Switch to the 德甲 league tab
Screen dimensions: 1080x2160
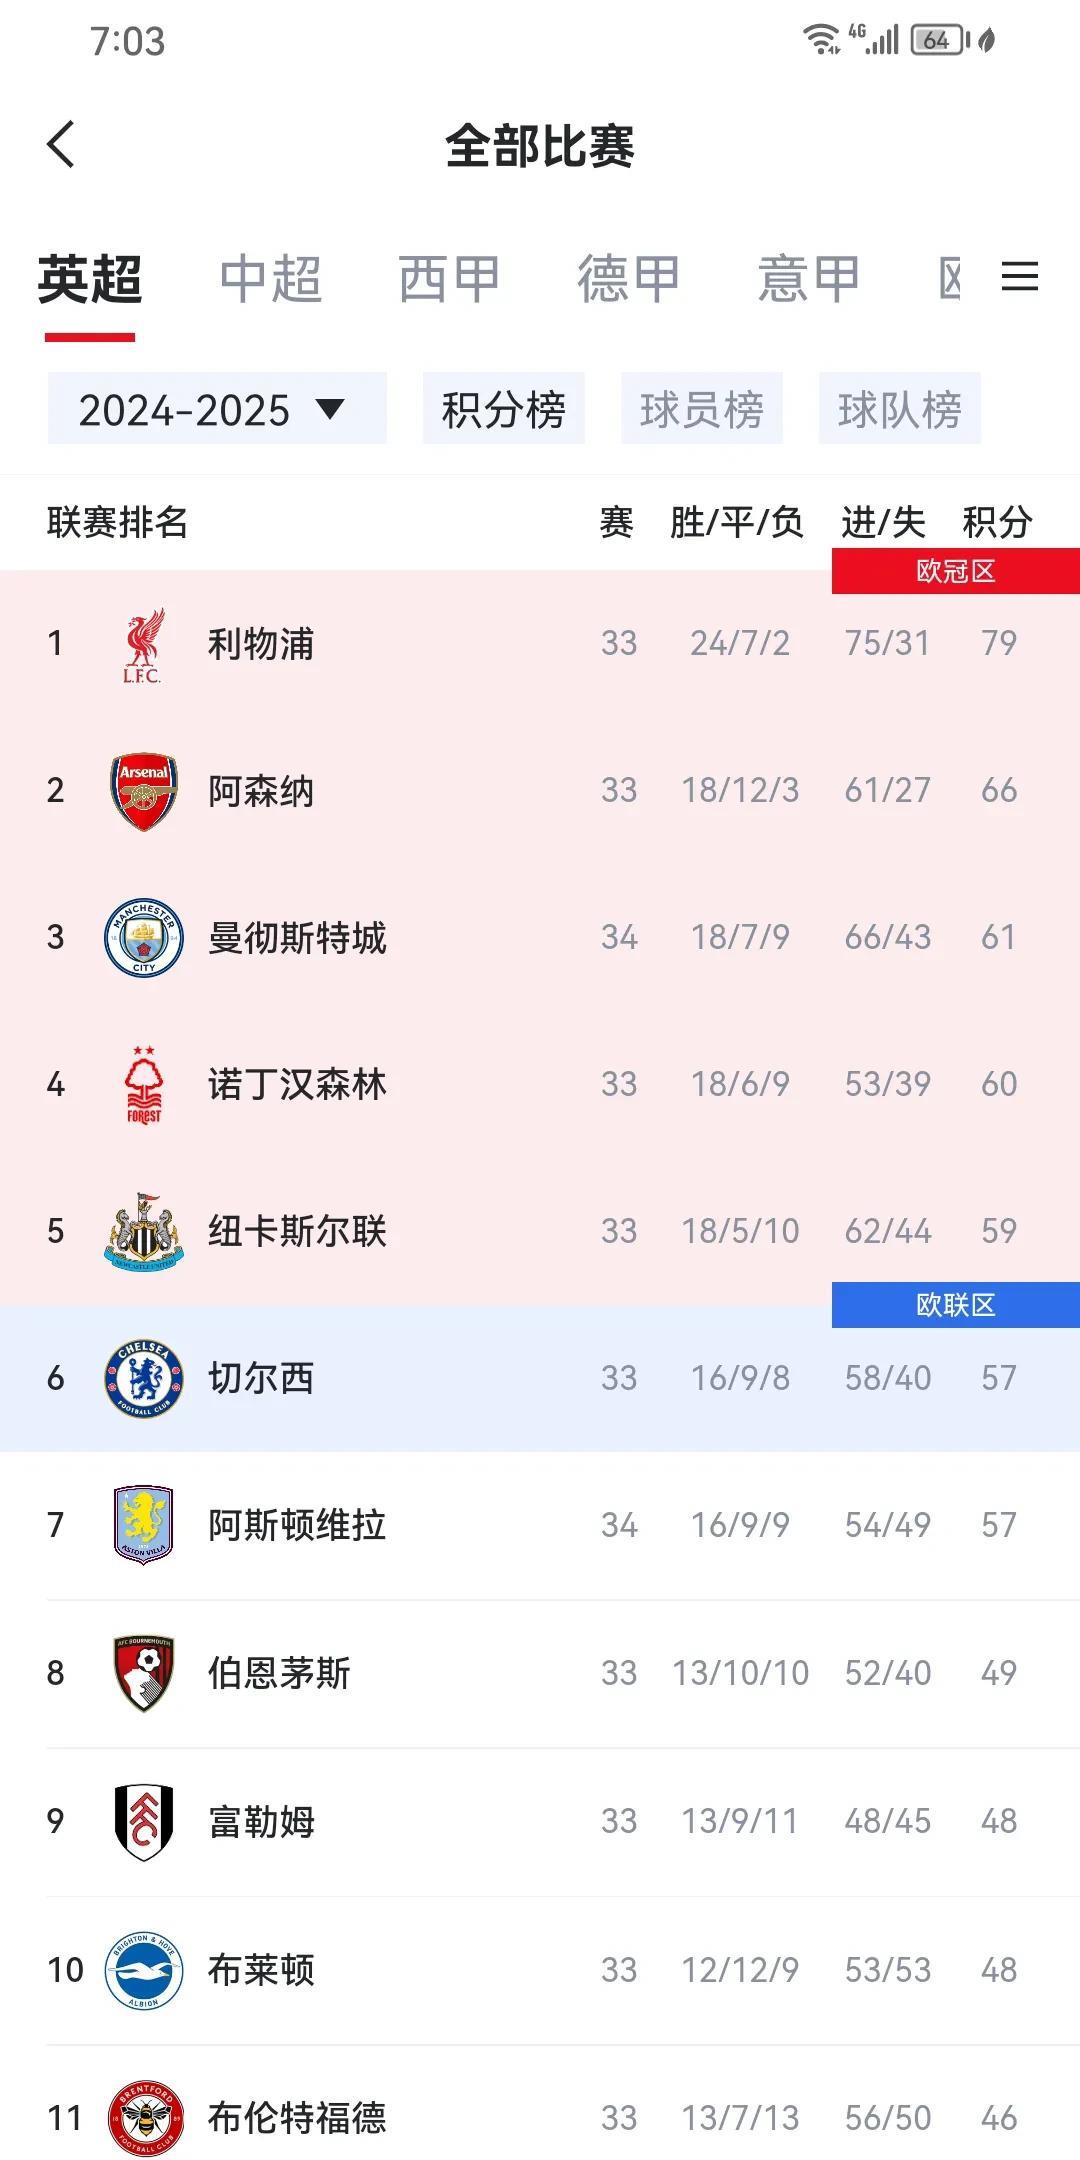[628, 278]
